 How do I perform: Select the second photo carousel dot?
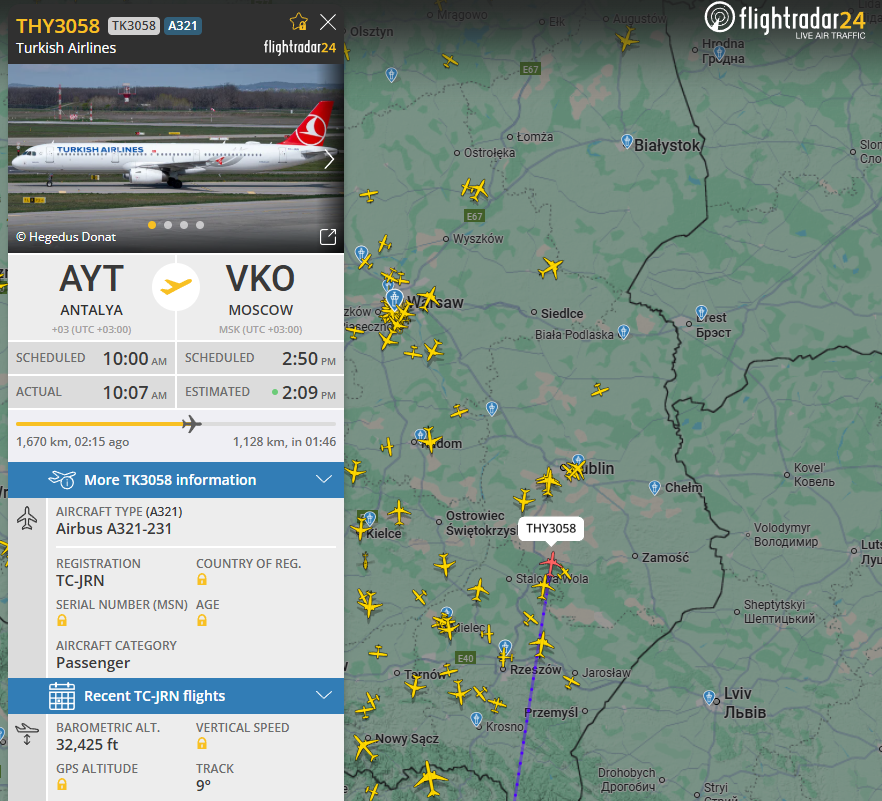click(x=168, y=225)
